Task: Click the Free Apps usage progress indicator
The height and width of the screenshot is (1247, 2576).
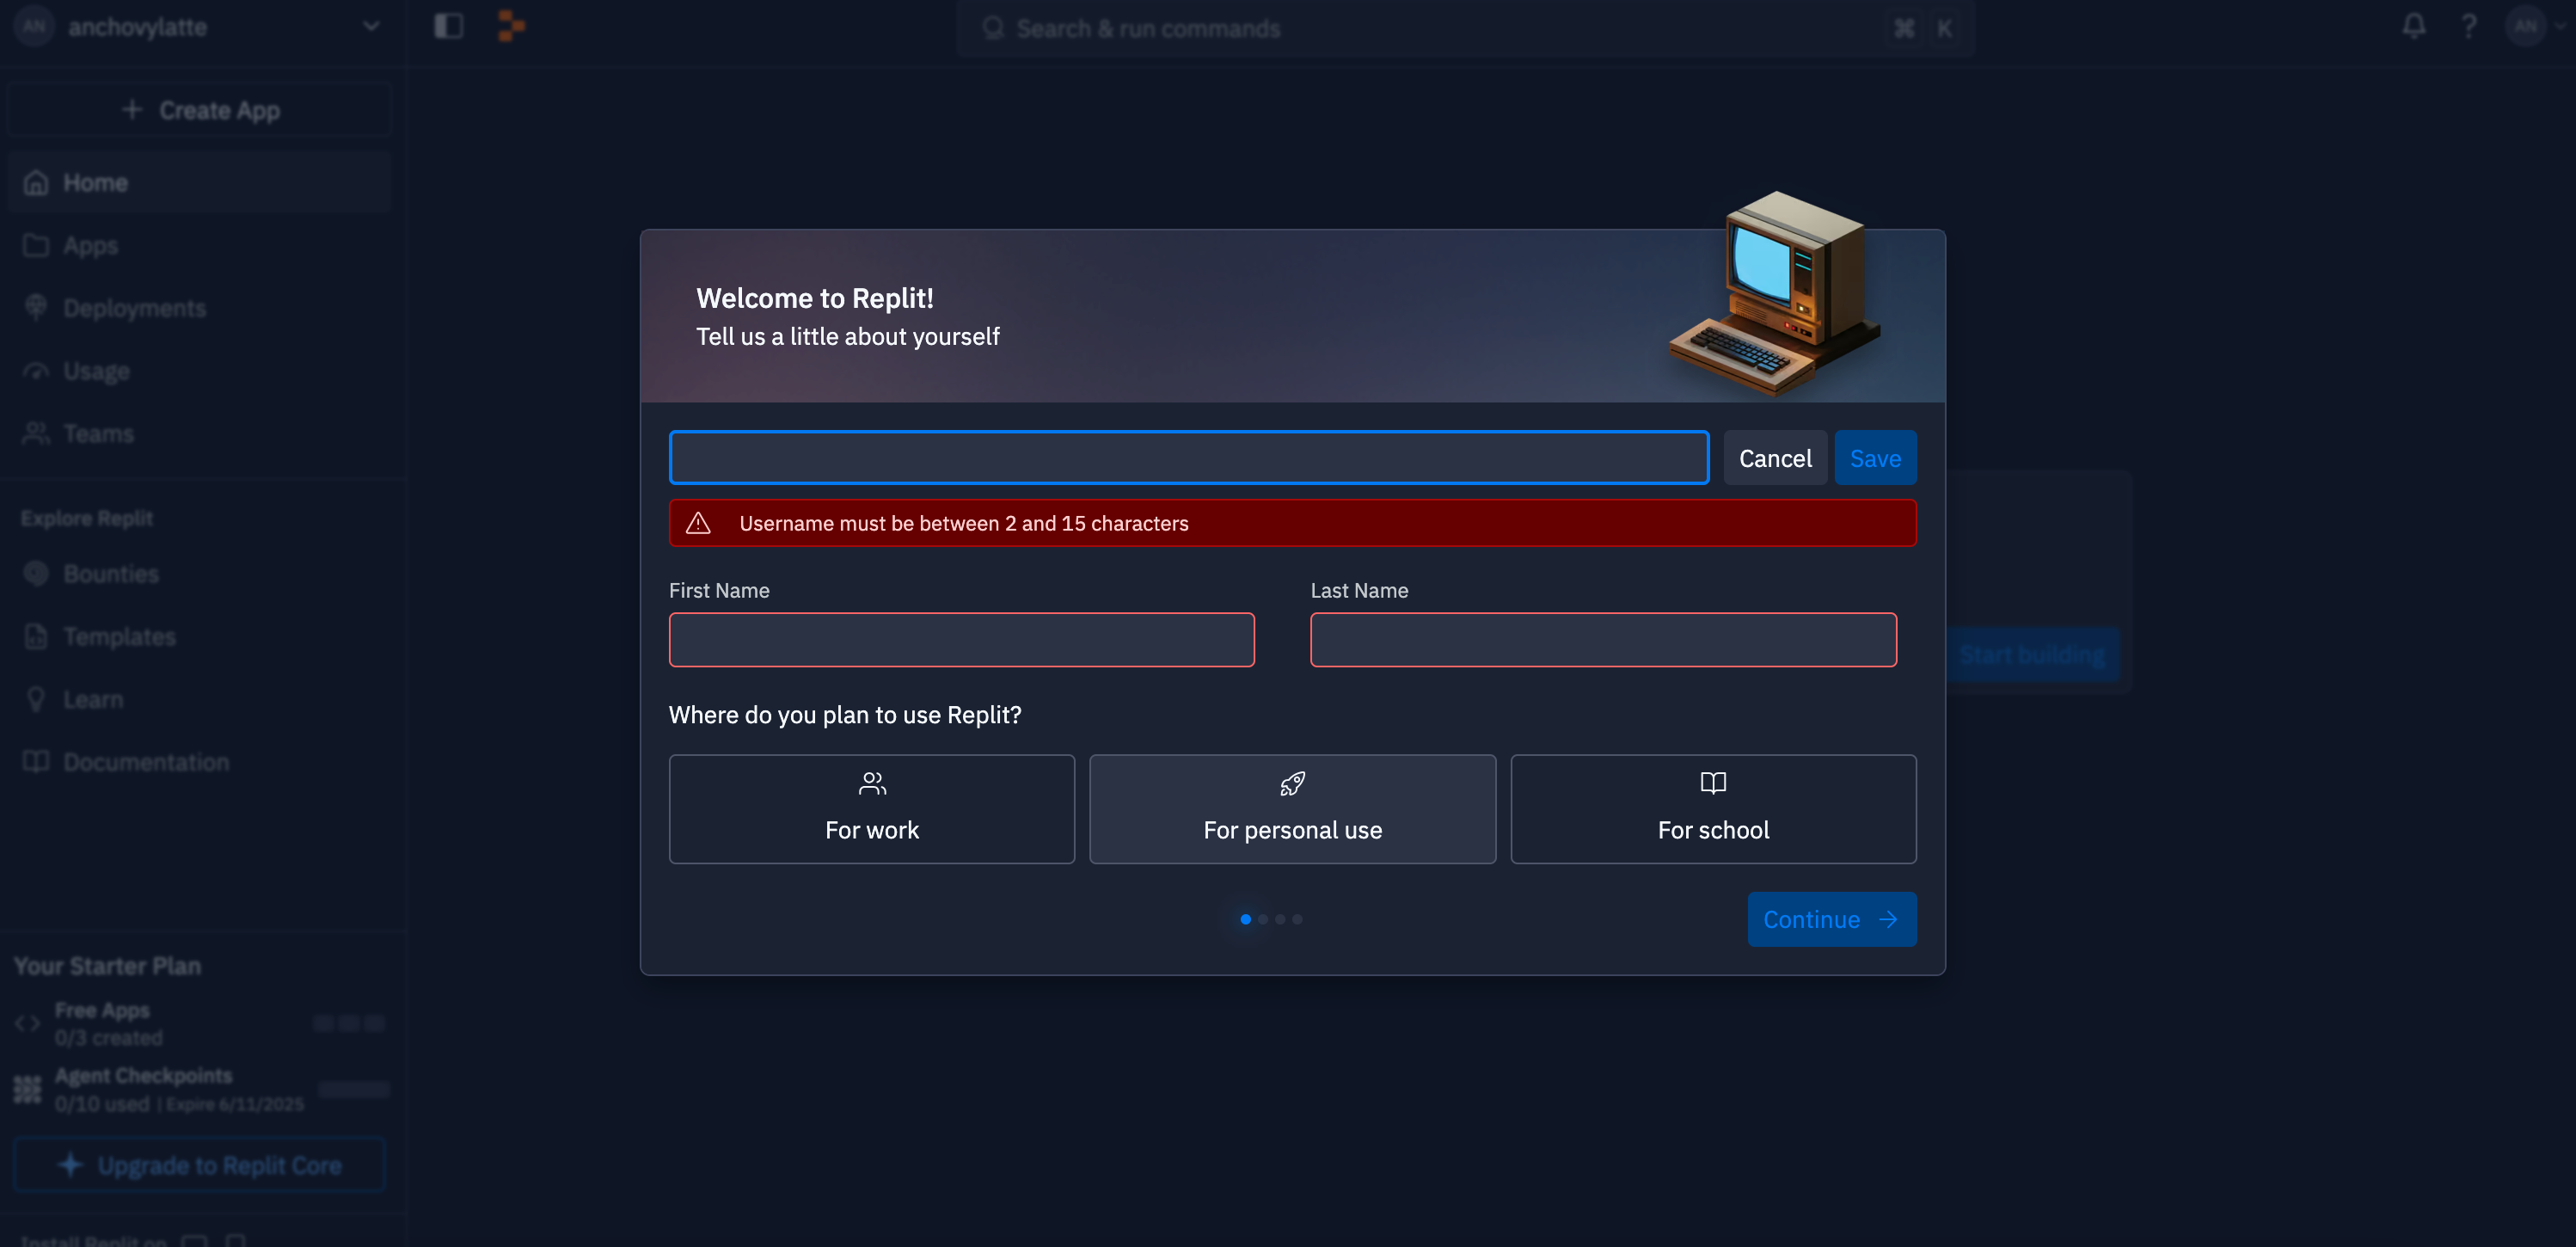Action: point(349,1023)
